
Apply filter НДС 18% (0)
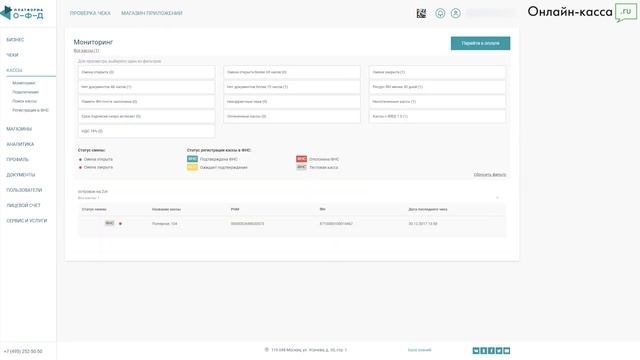click(147, 131)
